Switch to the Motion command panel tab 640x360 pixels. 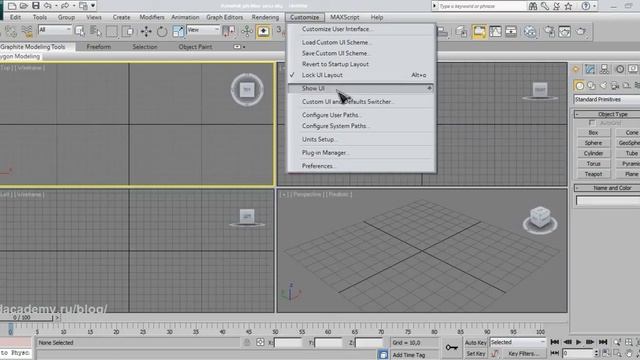pyautogui.click(x=620, y=69)
